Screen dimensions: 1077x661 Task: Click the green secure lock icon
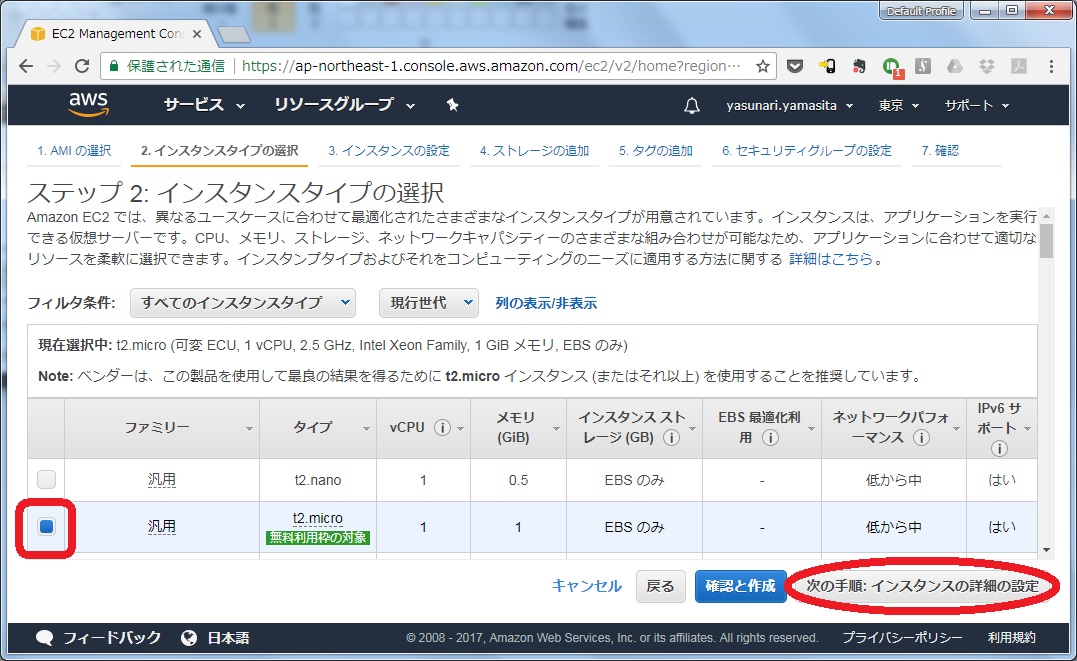coord(114,66)
